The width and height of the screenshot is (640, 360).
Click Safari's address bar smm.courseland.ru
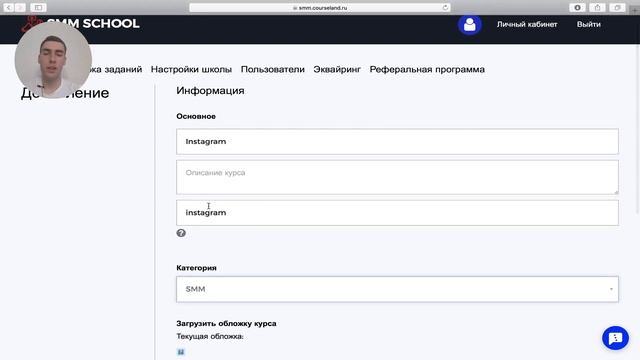click(320, 8)
